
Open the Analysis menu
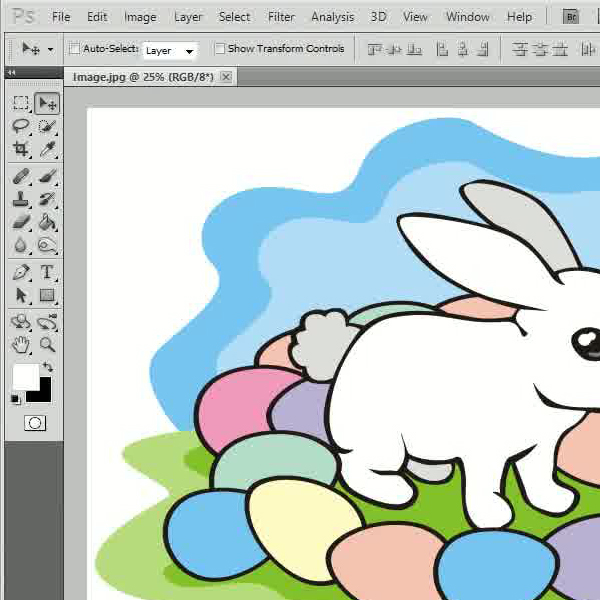tap(333, 17)
